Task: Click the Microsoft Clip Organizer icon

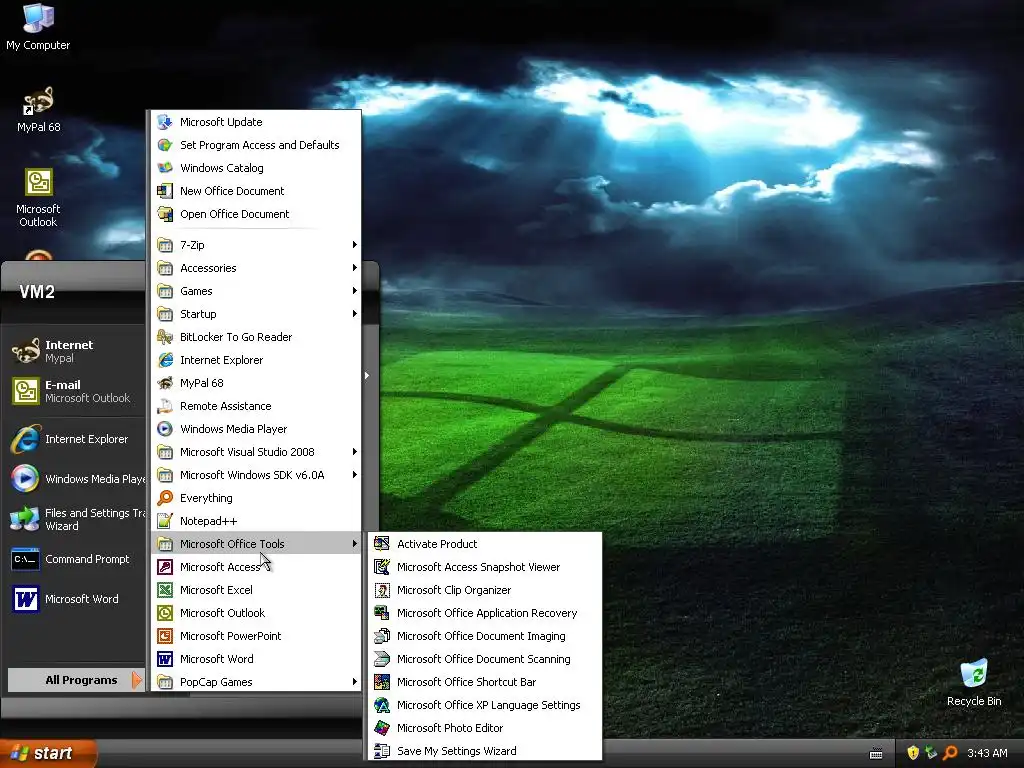Action: (382, 590)
